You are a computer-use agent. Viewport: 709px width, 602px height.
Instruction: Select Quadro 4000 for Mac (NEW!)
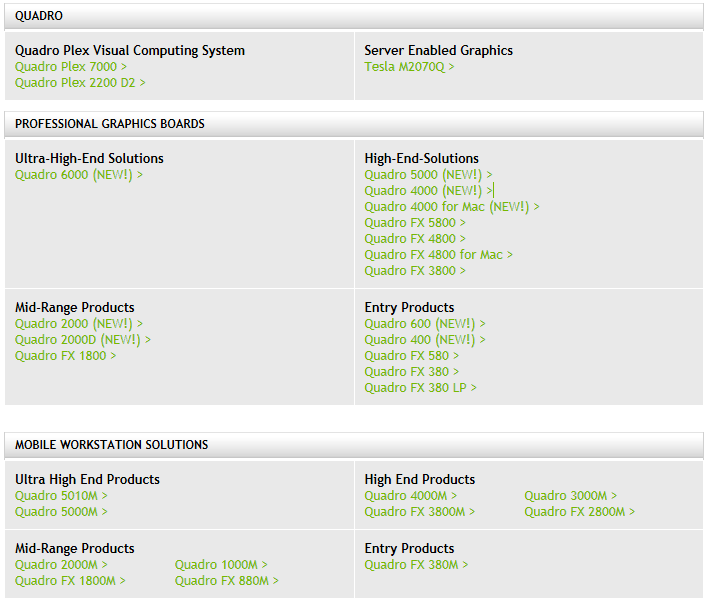(x=452, y=207)
